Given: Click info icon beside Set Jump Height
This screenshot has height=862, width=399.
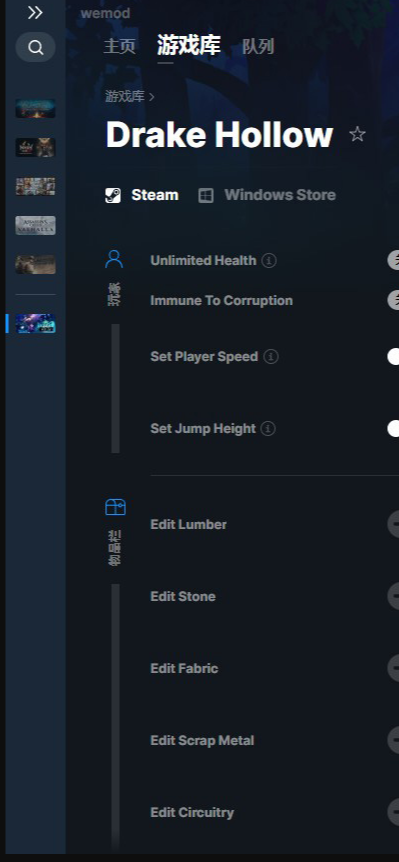Looking at the screenshot, I should pos(268,428).
